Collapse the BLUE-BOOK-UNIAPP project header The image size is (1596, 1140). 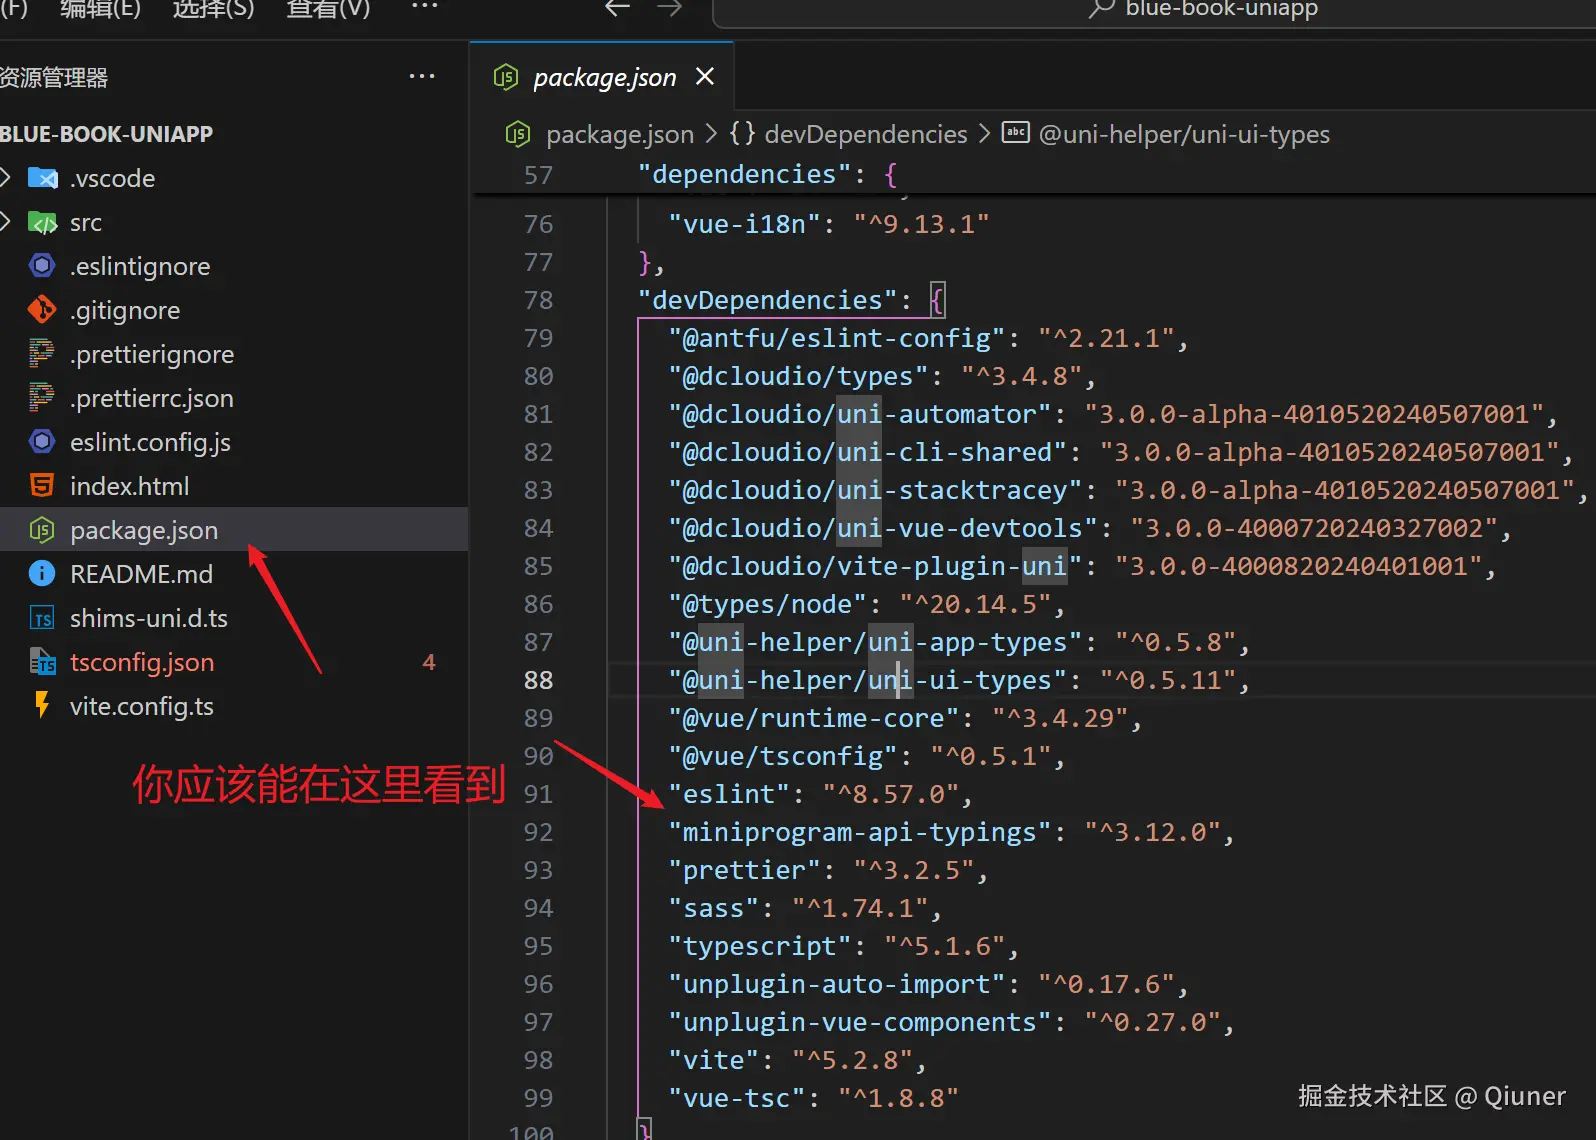click(106, 134)
